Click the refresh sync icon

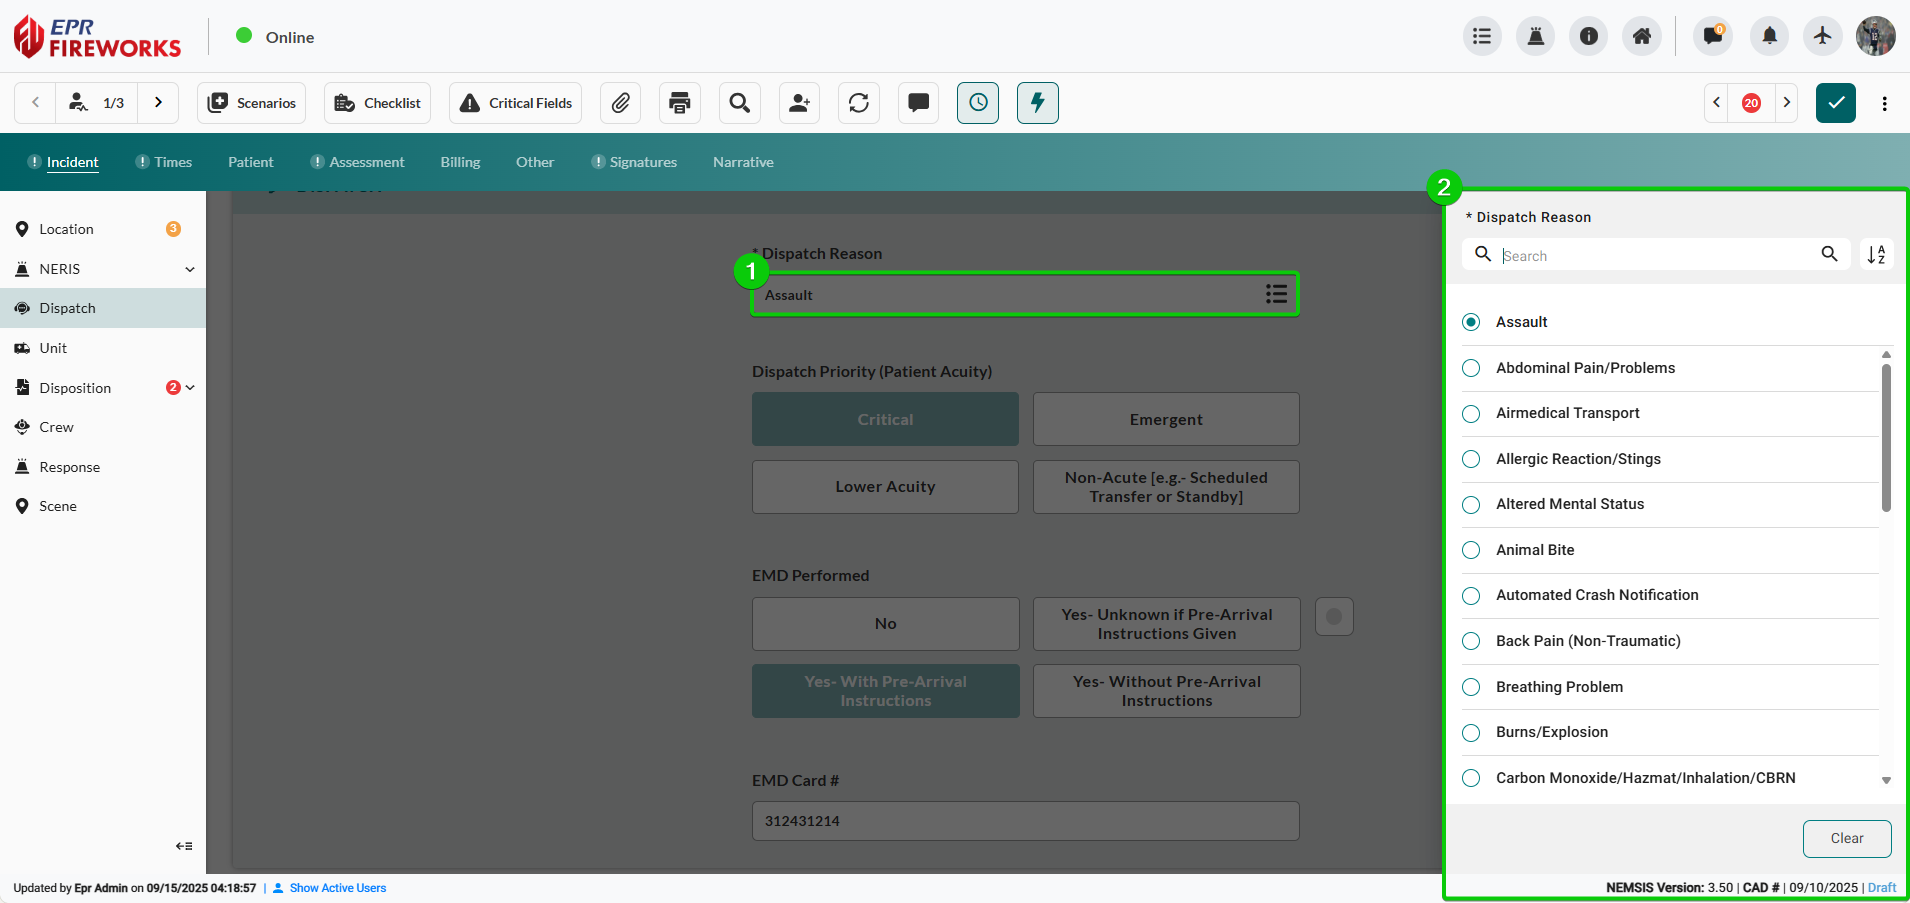(x=859, y=103)
